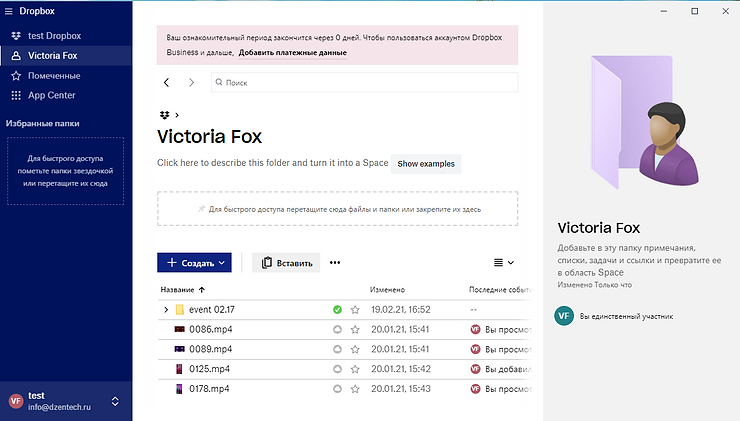The height and width of the screenshot is (421, 740).
Task: Star the 0125.mp4 file
Action: click(x=355, y=369)
